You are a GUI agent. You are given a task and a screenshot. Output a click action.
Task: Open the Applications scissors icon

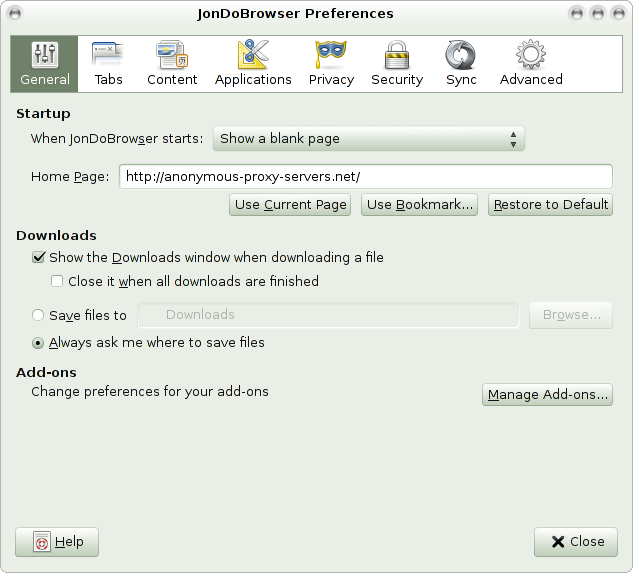(x=253, y=55)
